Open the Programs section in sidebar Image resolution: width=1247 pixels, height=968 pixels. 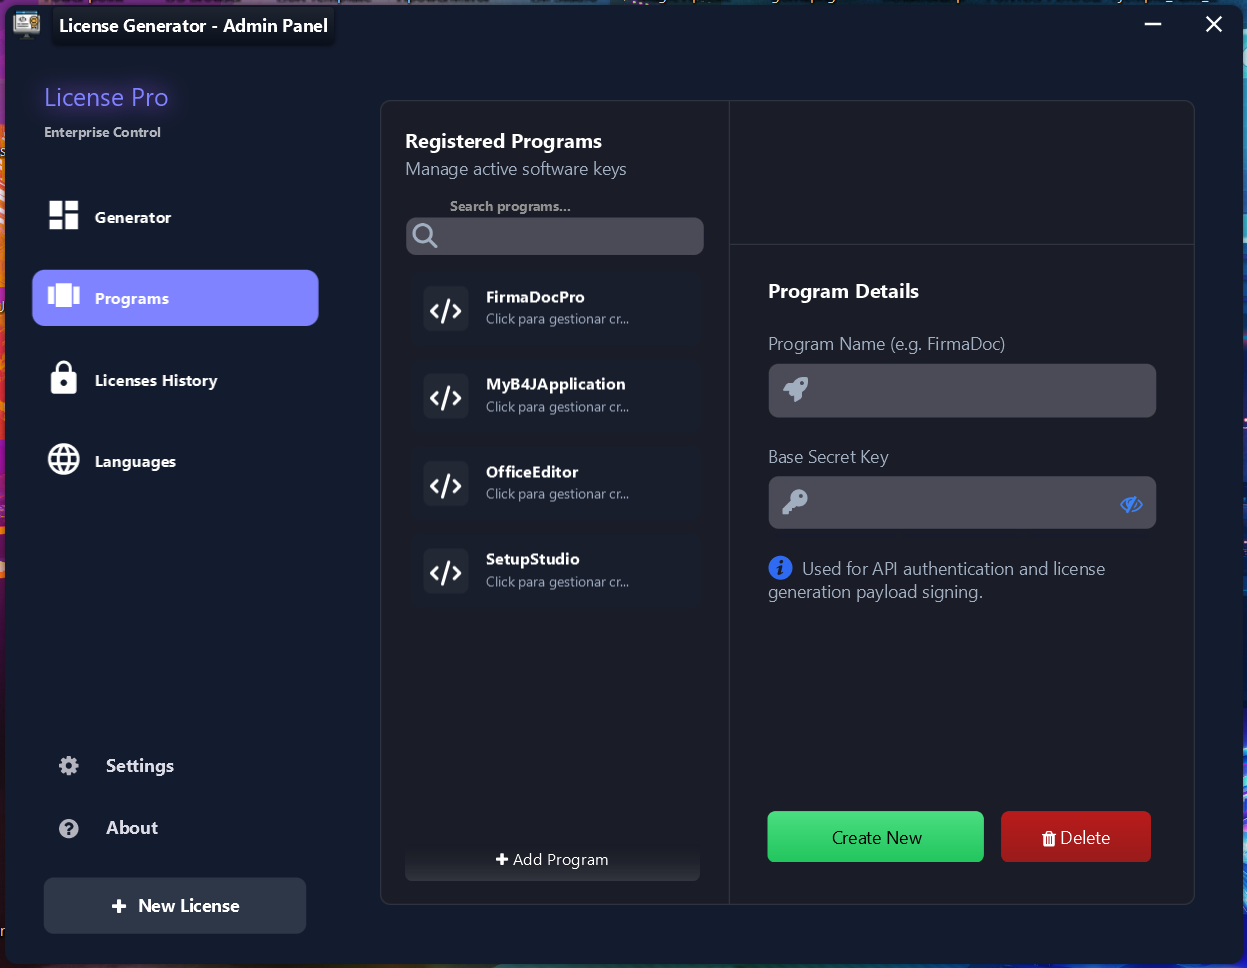click(x=175, y=298)
